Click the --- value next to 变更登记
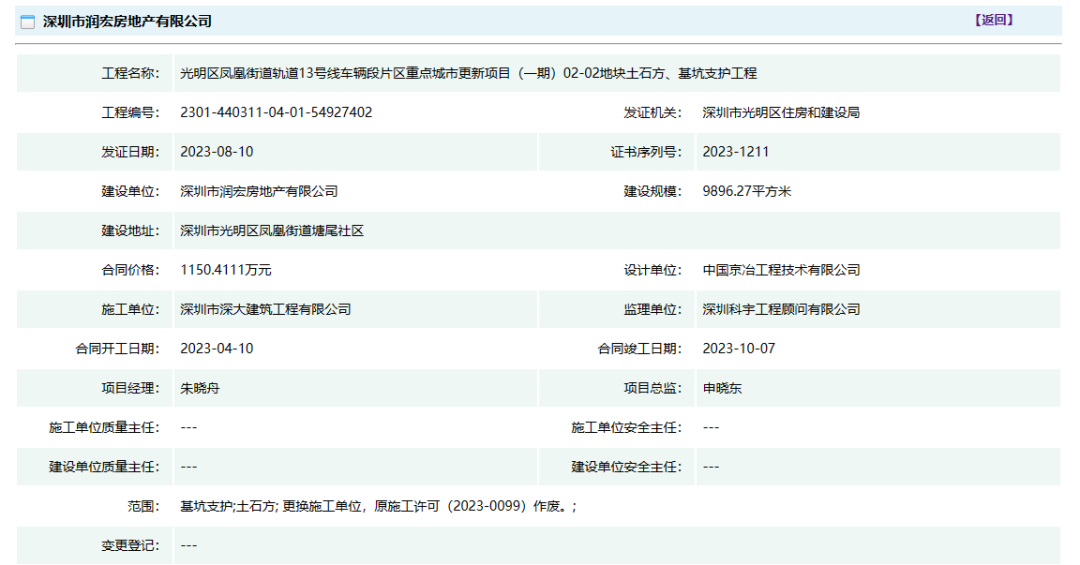Image resolution: width=1080 pixels, height=565 pixels. click(189, 545)
